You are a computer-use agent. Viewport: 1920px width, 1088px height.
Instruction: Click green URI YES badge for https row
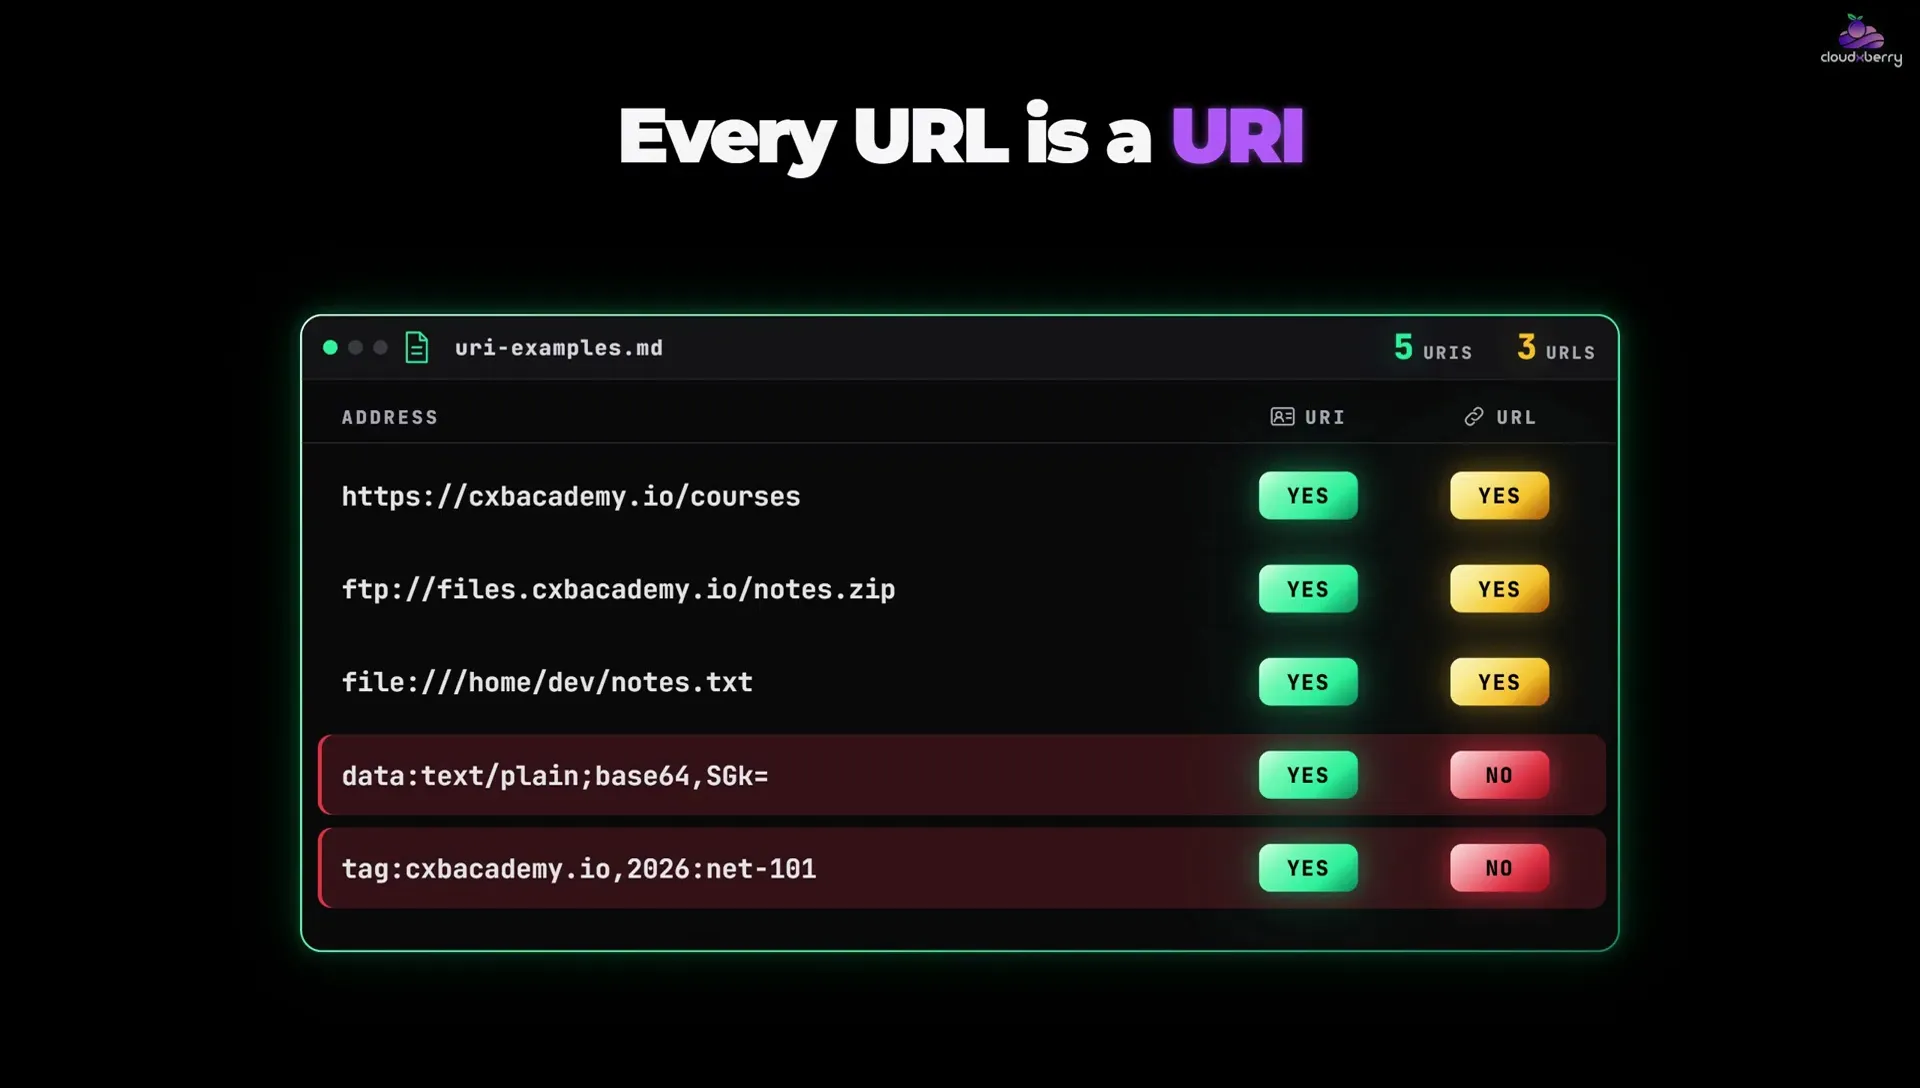(1308, 495)
